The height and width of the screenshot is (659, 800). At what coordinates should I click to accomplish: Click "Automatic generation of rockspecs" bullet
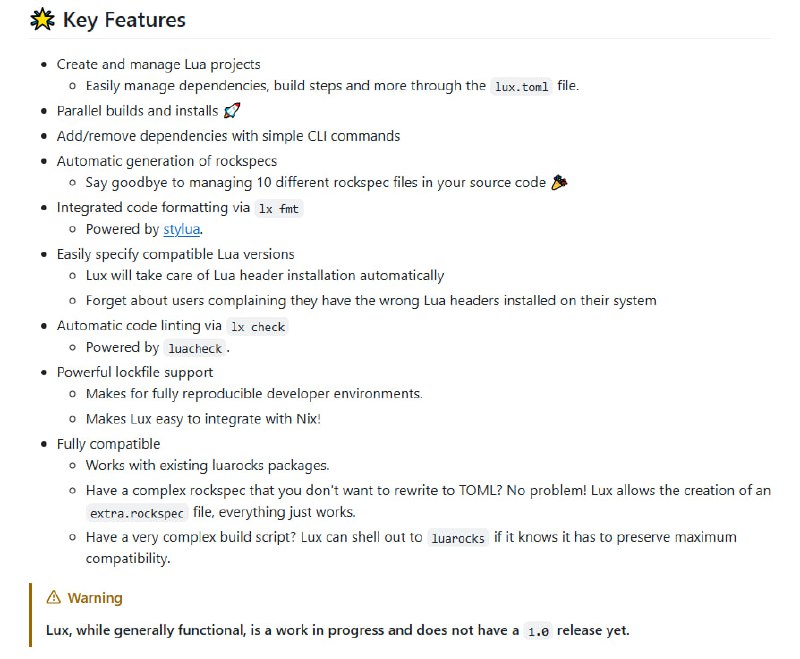[166, 160]
